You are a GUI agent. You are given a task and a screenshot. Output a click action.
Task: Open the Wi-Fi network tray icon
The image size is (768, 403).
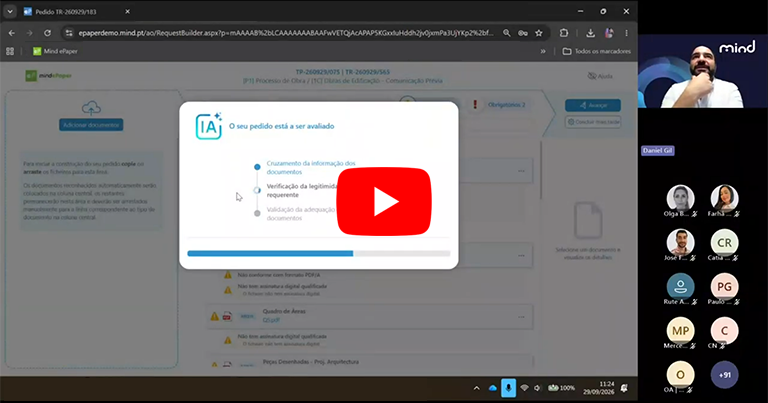(x=525, y=388)
